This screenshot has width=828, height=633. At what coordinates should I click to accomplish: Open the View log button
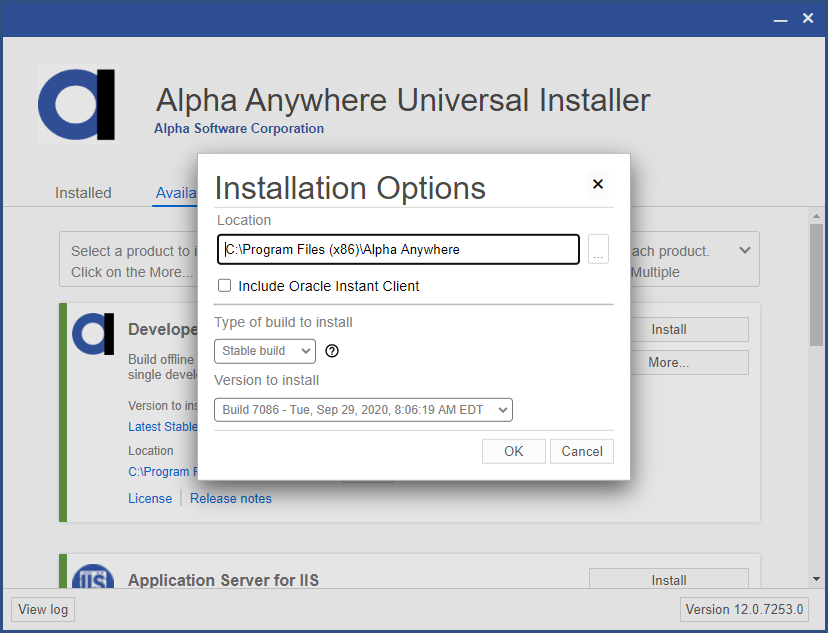[x=43, y=609]
